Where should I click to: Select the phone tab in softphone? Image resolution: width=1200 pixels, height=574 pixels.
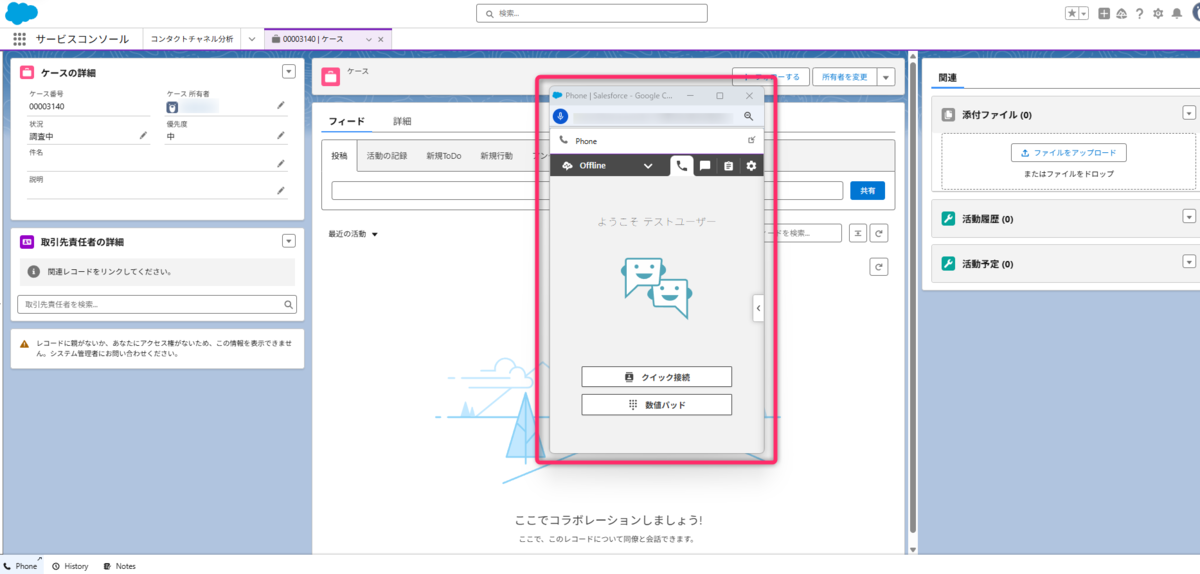[682, 165]
